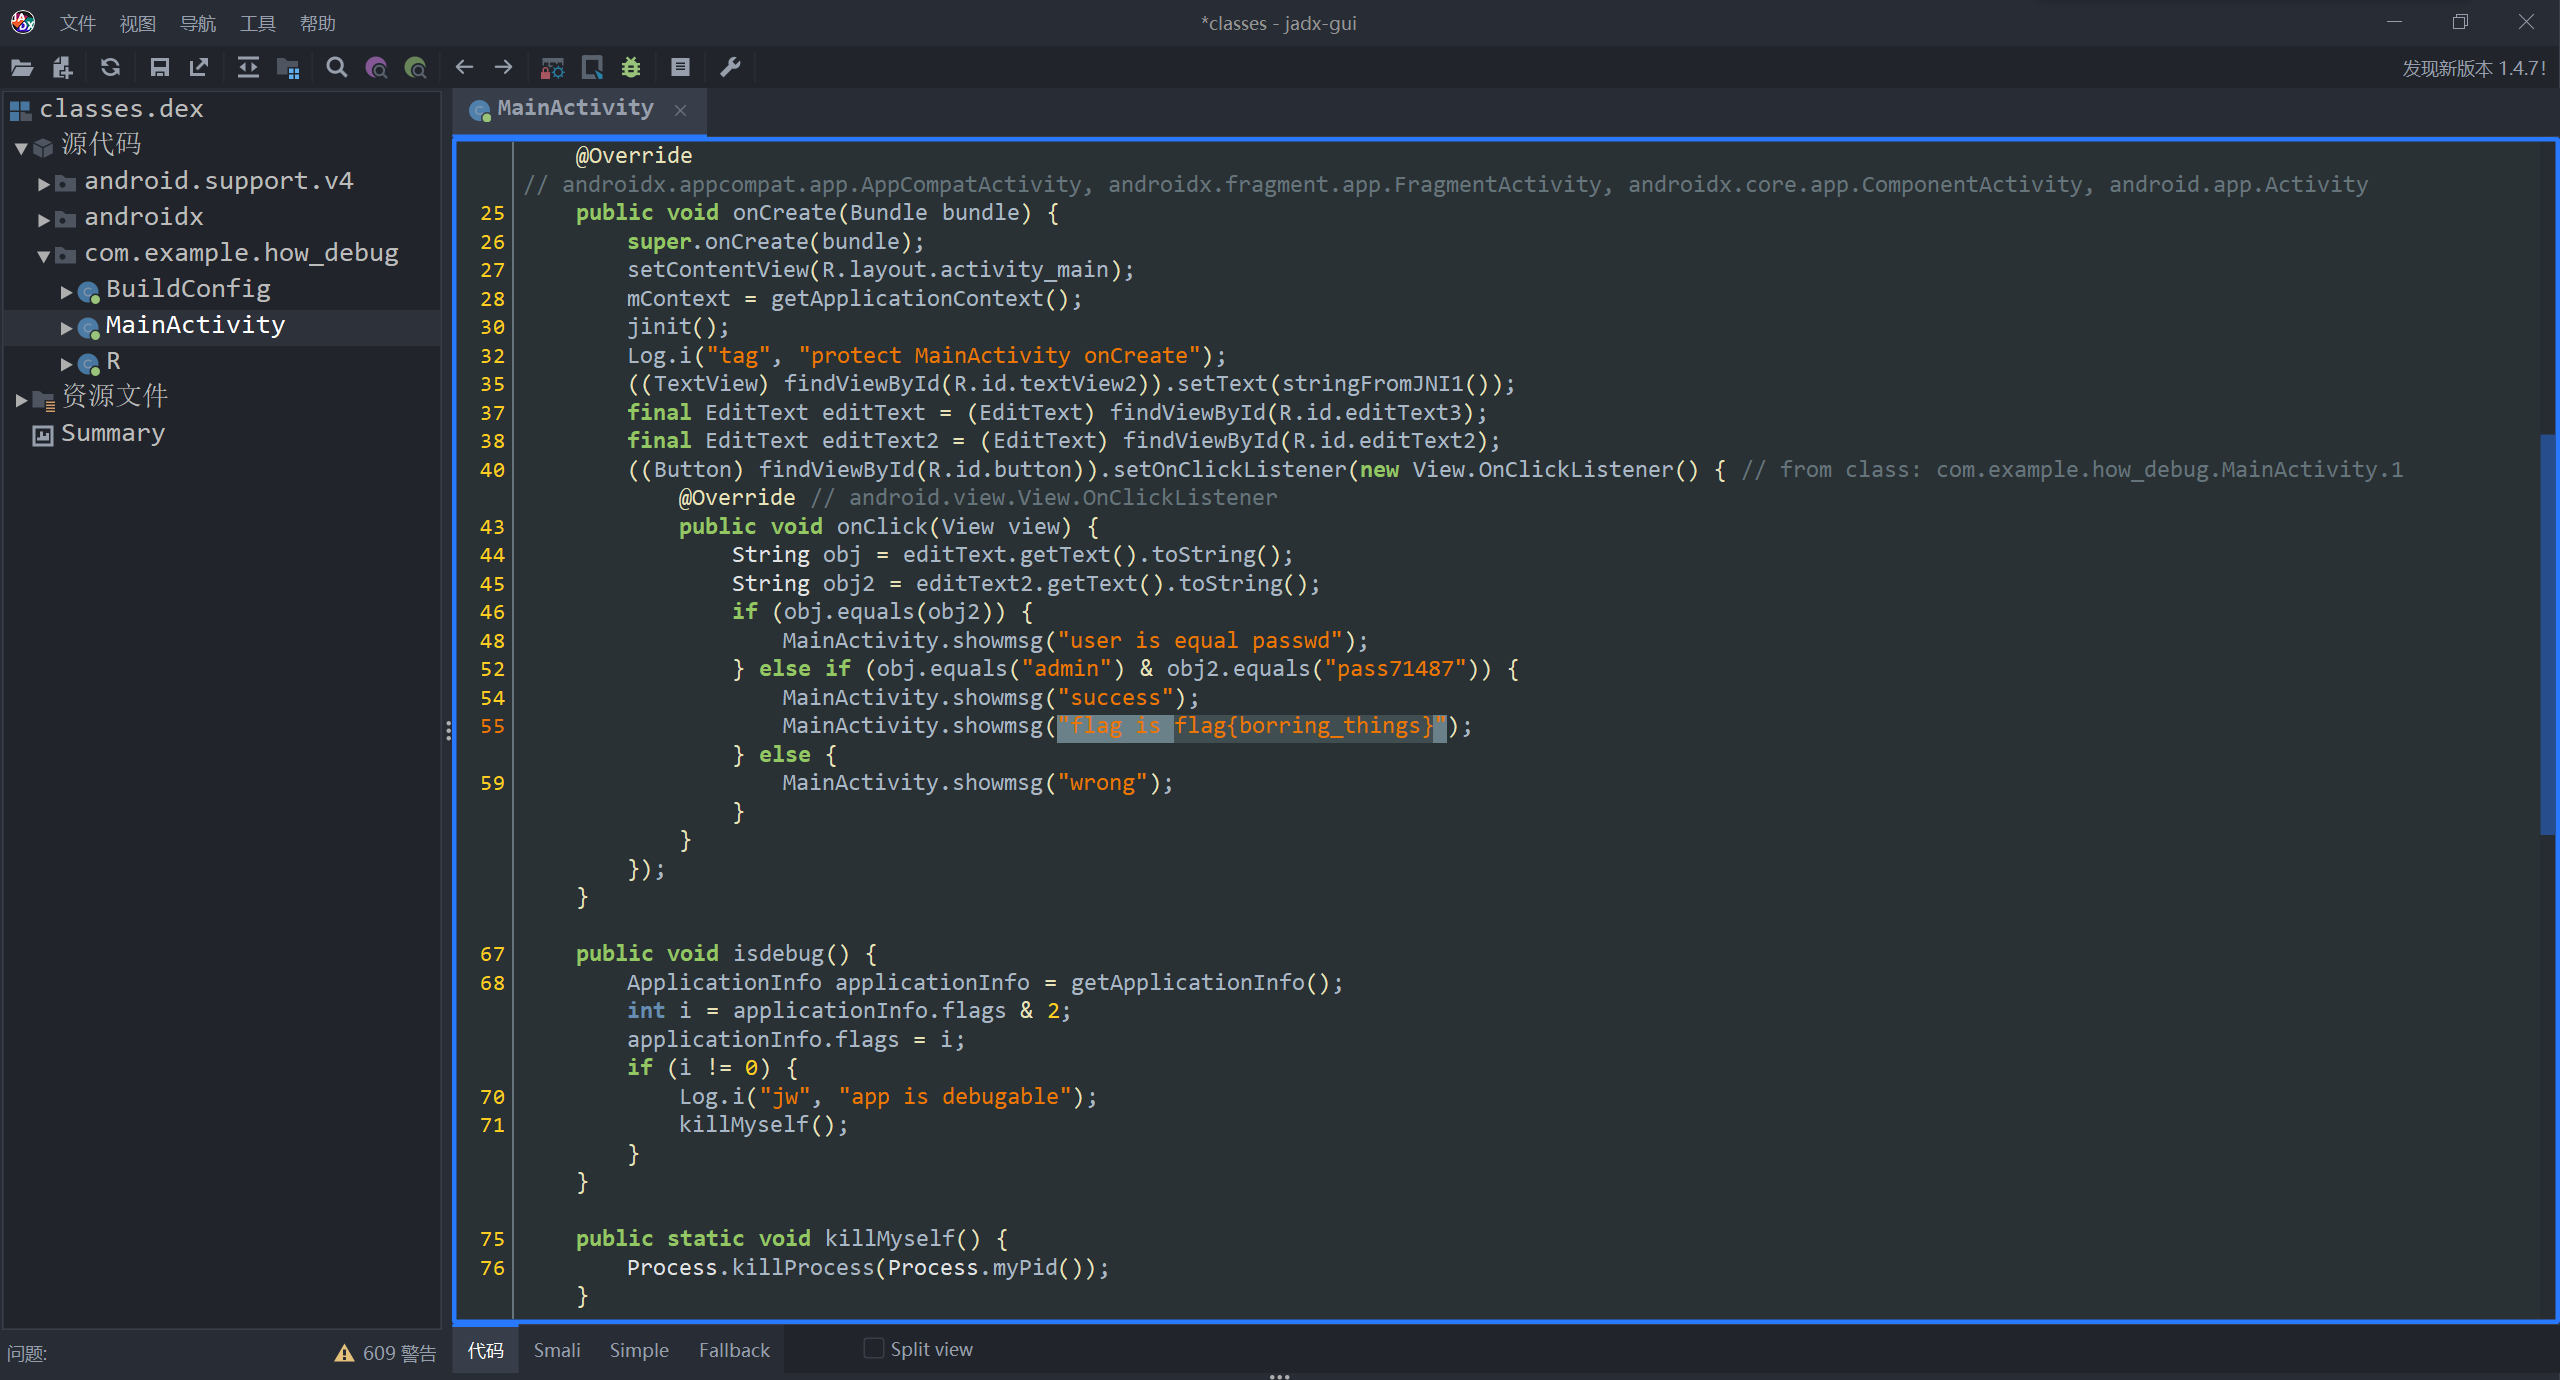Open the 工具 menu
The height and width of the screenshot is (1380, 2560).
[x=257, y=23]
